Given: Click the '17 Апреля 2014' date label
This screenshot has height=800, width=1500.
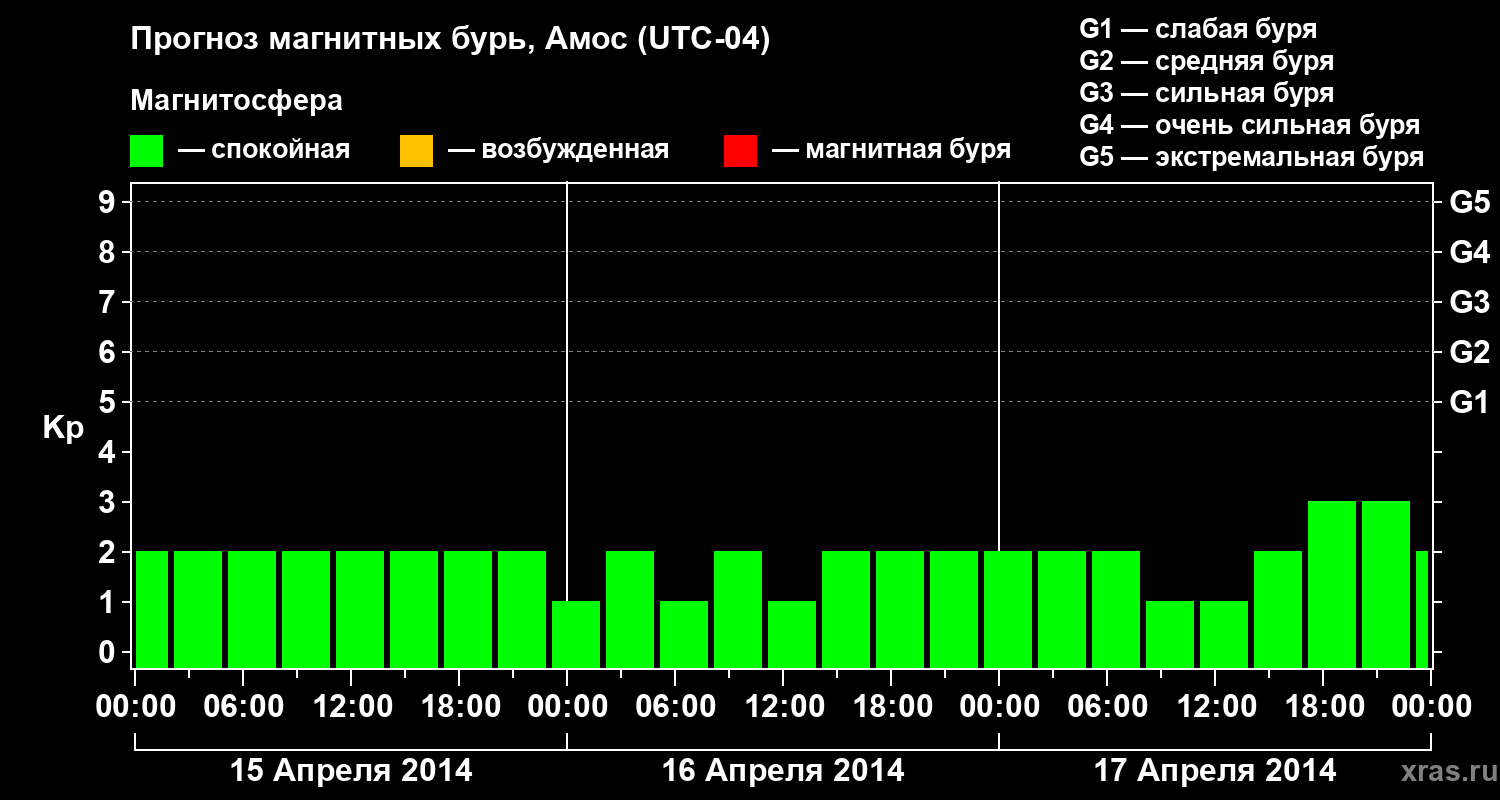Looking at the screenshot, I should click(x=1215, y=770).
